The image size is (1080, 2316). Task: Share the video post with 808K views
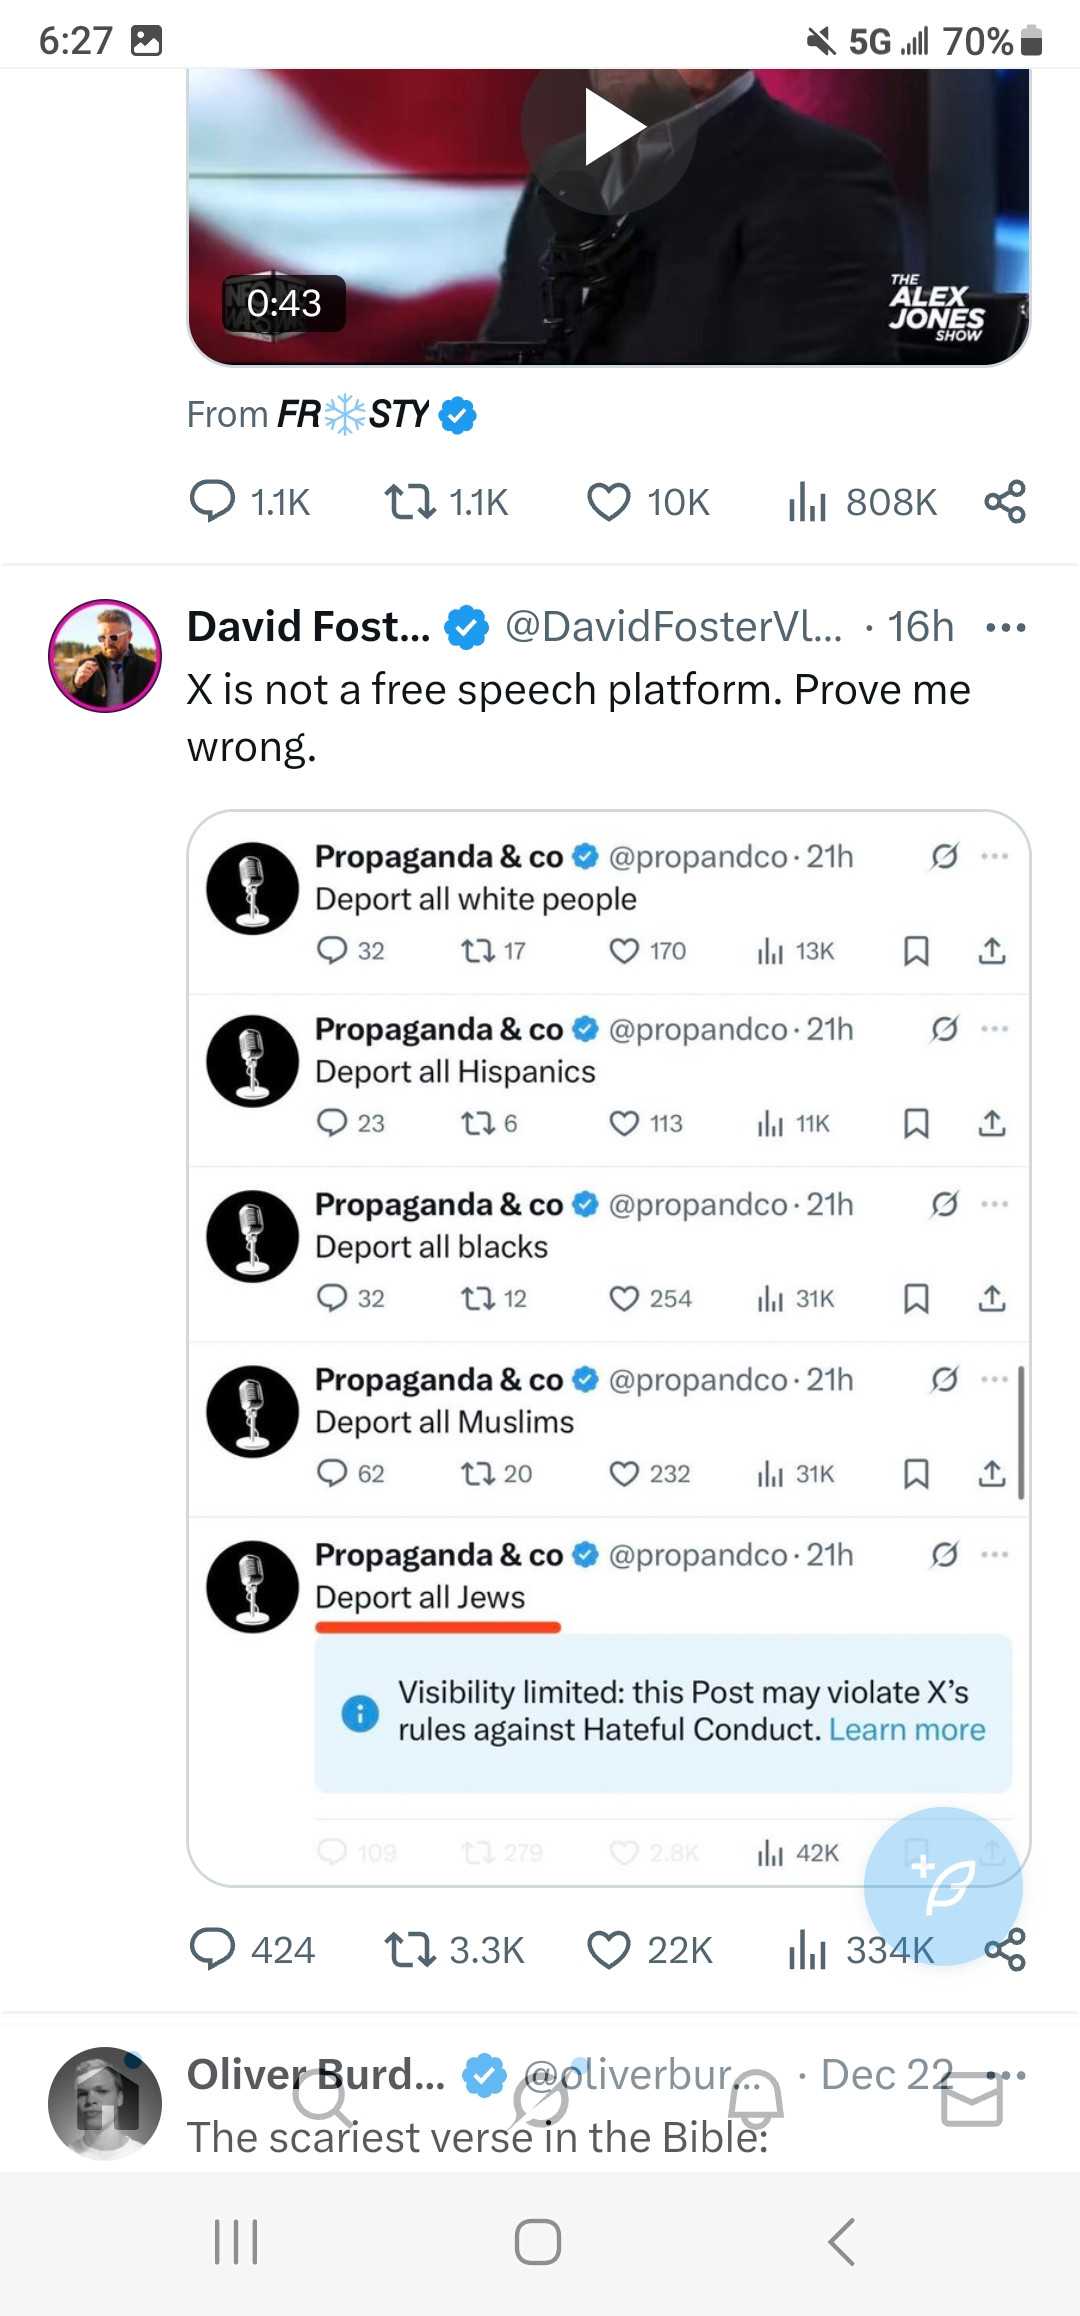[x=1005, y=501]
